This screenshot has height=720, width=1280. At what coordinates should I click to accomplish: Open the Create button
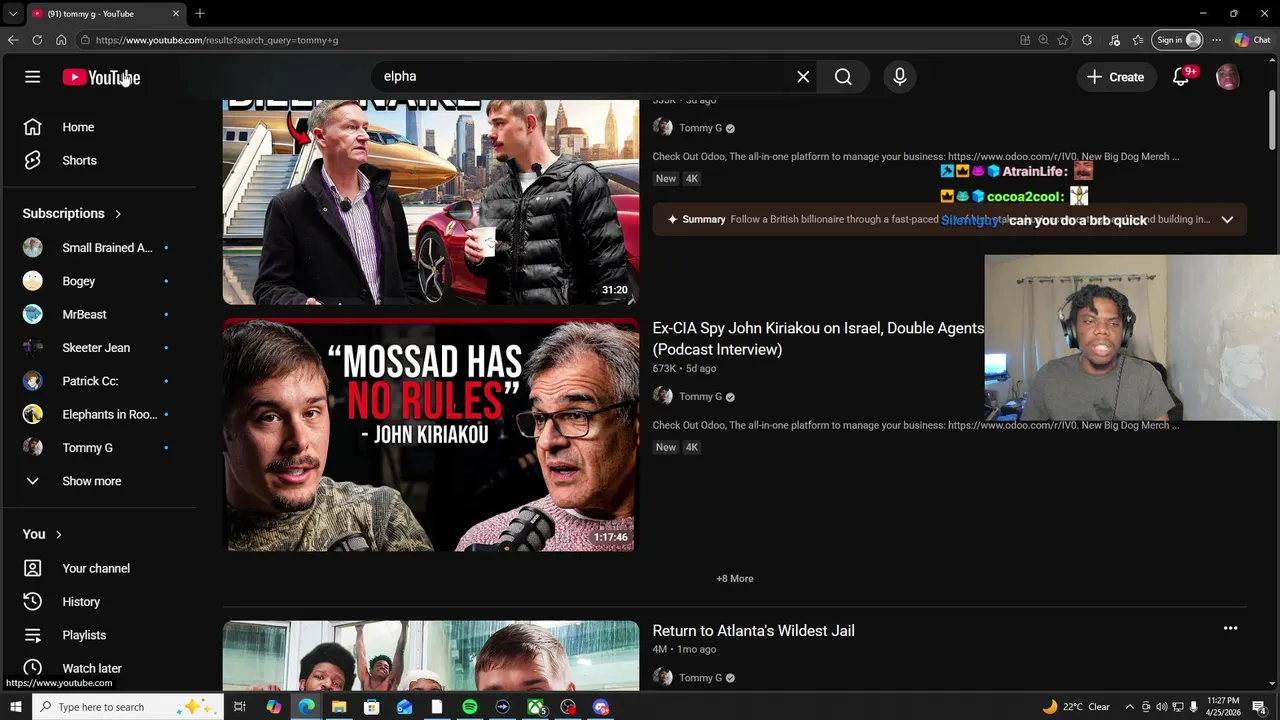pyautogui.click(x=1115, y=77)
